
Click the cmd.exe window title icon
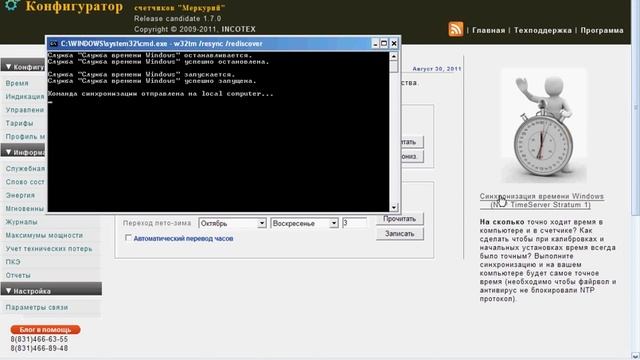pos(53,43)
